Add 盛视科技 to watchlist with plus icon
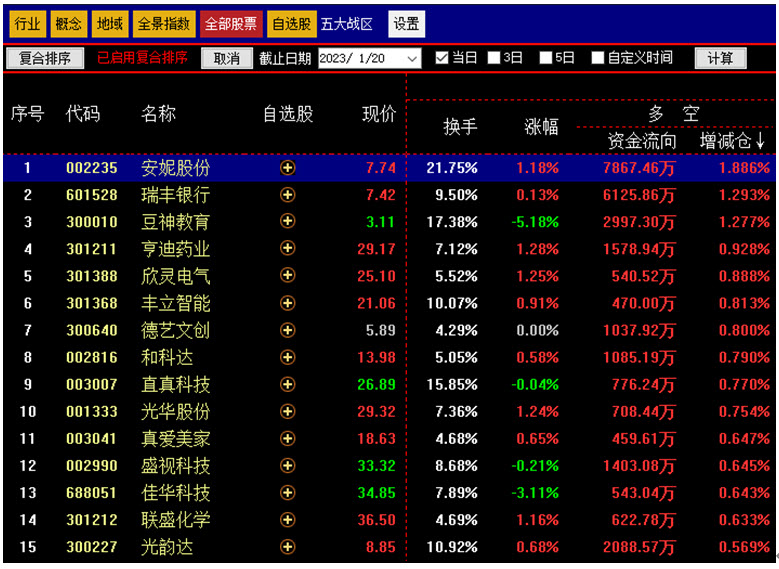The width and height of the screenshot is (779, 569). tap(287, 466)
